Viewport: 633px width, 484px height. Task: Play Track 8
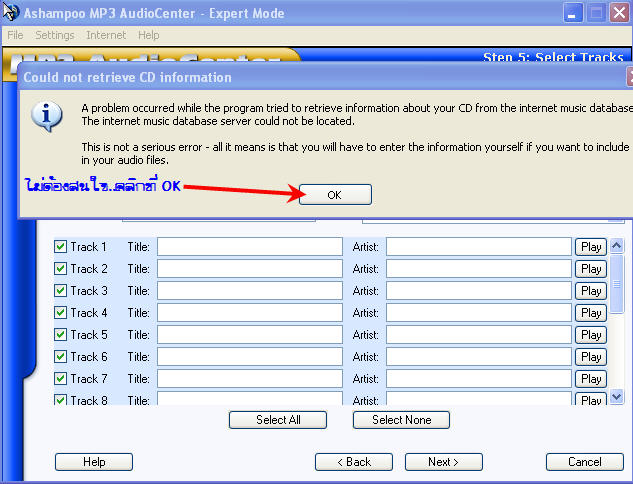591,399
